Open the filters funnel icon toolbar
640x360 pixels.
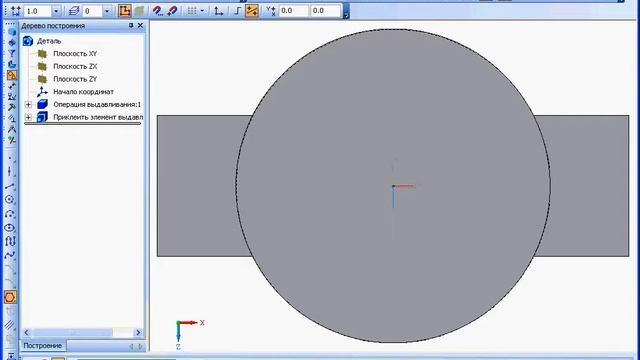[x=11, y=53]
